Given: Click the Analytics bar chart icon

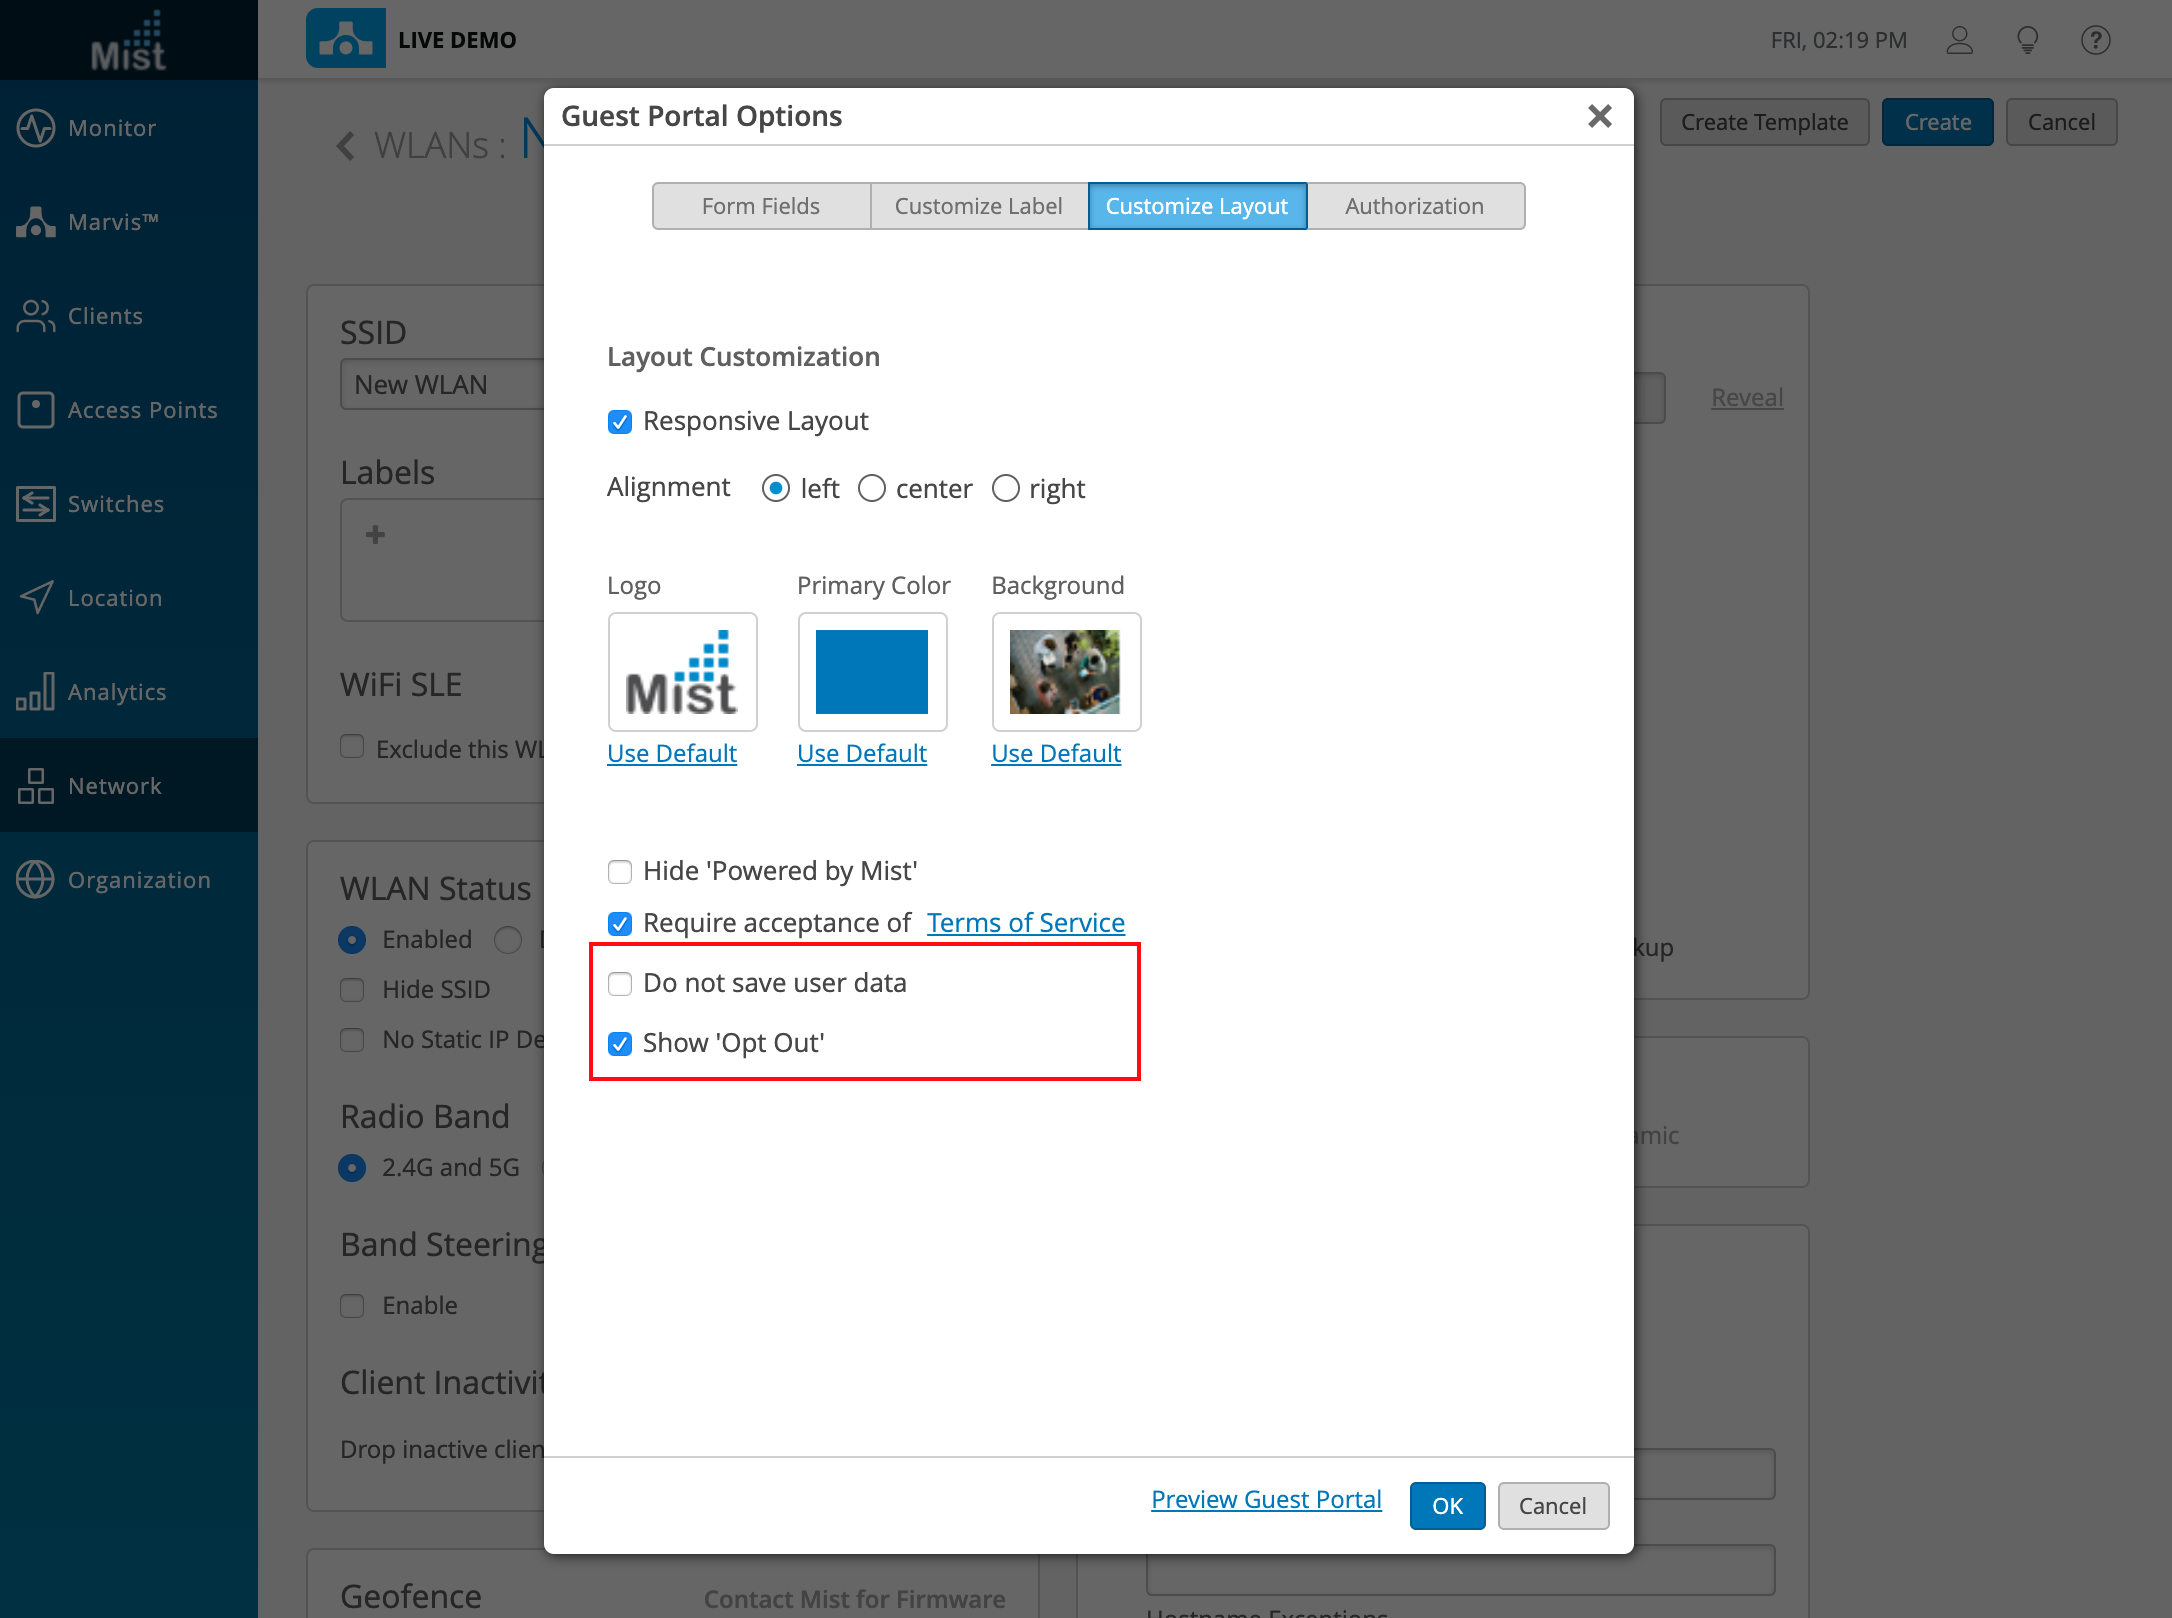Looking at the screenshot, I should click(36, 692).
